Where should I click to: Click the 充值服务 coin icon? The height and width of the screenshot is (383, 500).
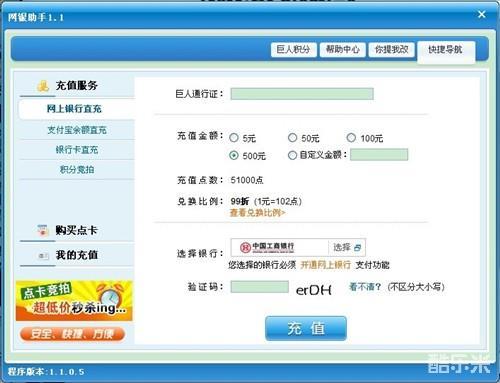click(43, 86)
